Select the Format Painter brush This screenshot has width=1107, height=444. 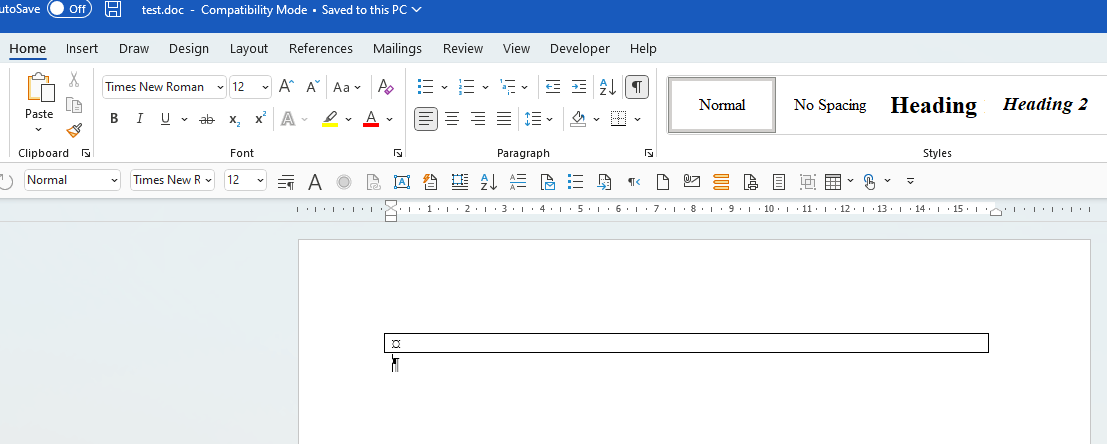(x=74, y=131)
